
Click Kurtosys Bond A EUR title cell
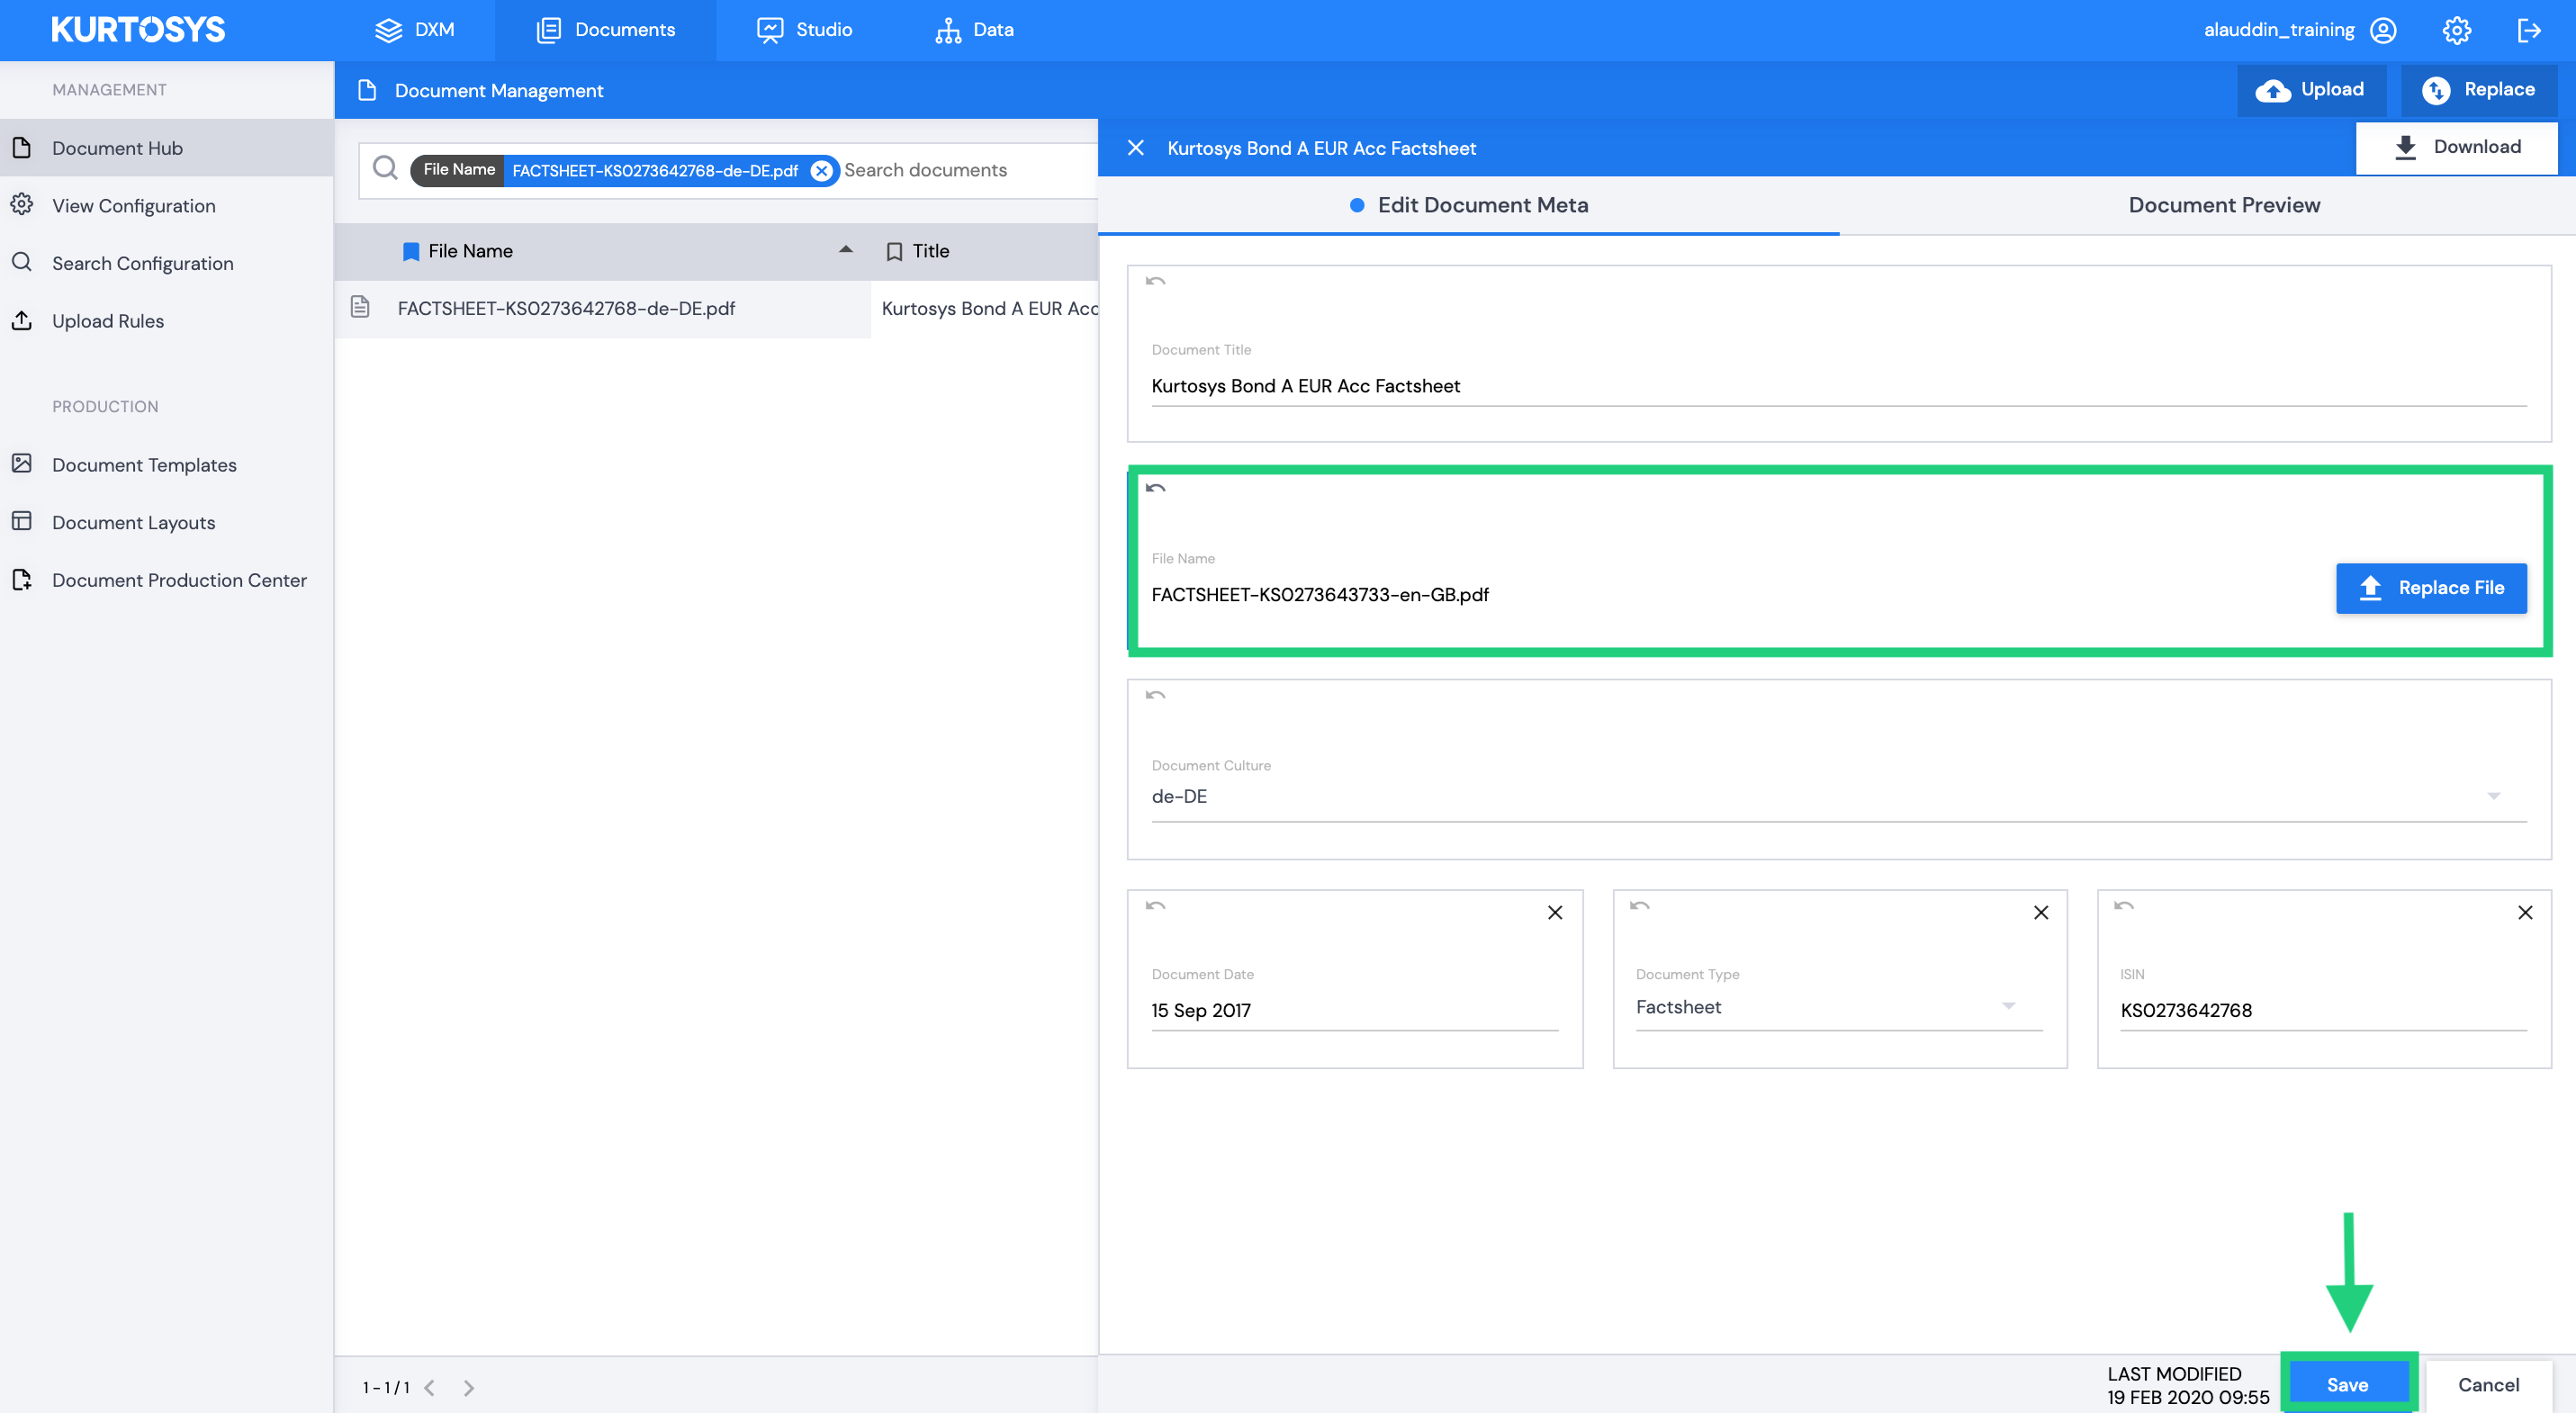(988, 309)
